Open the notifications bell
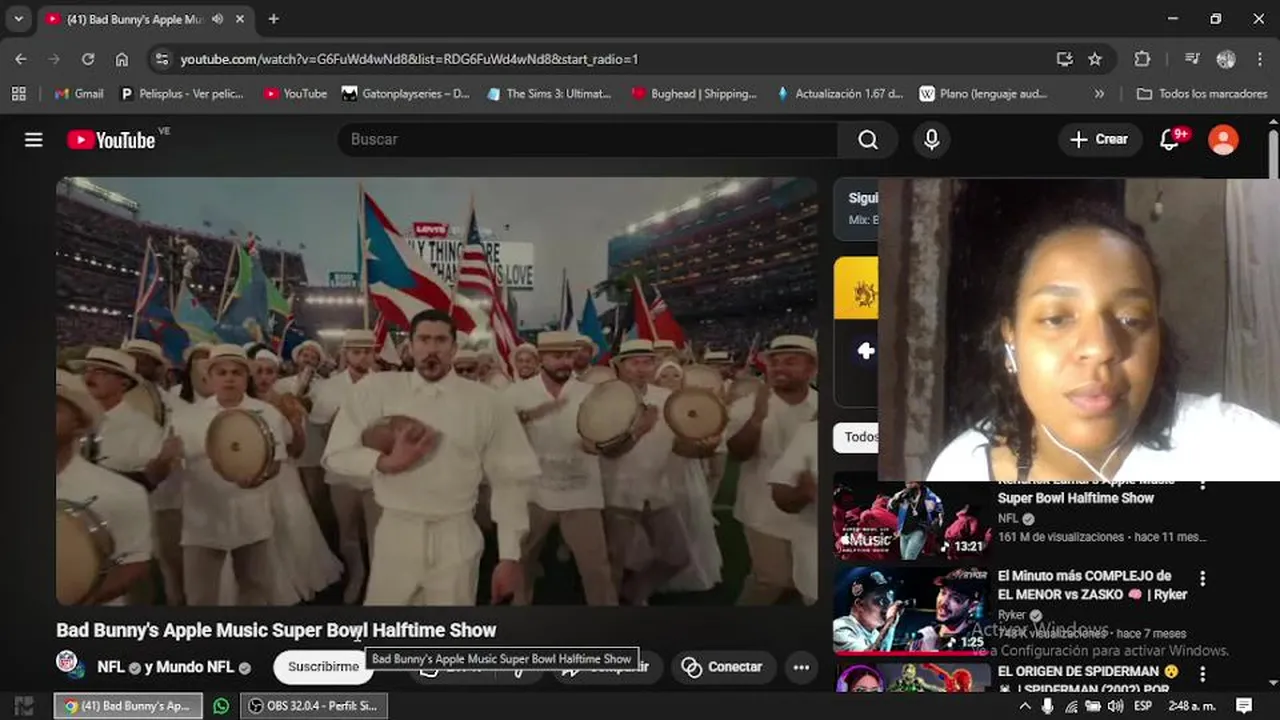The width and height of the screenshot is (1280, 720). click(1170, 140)
